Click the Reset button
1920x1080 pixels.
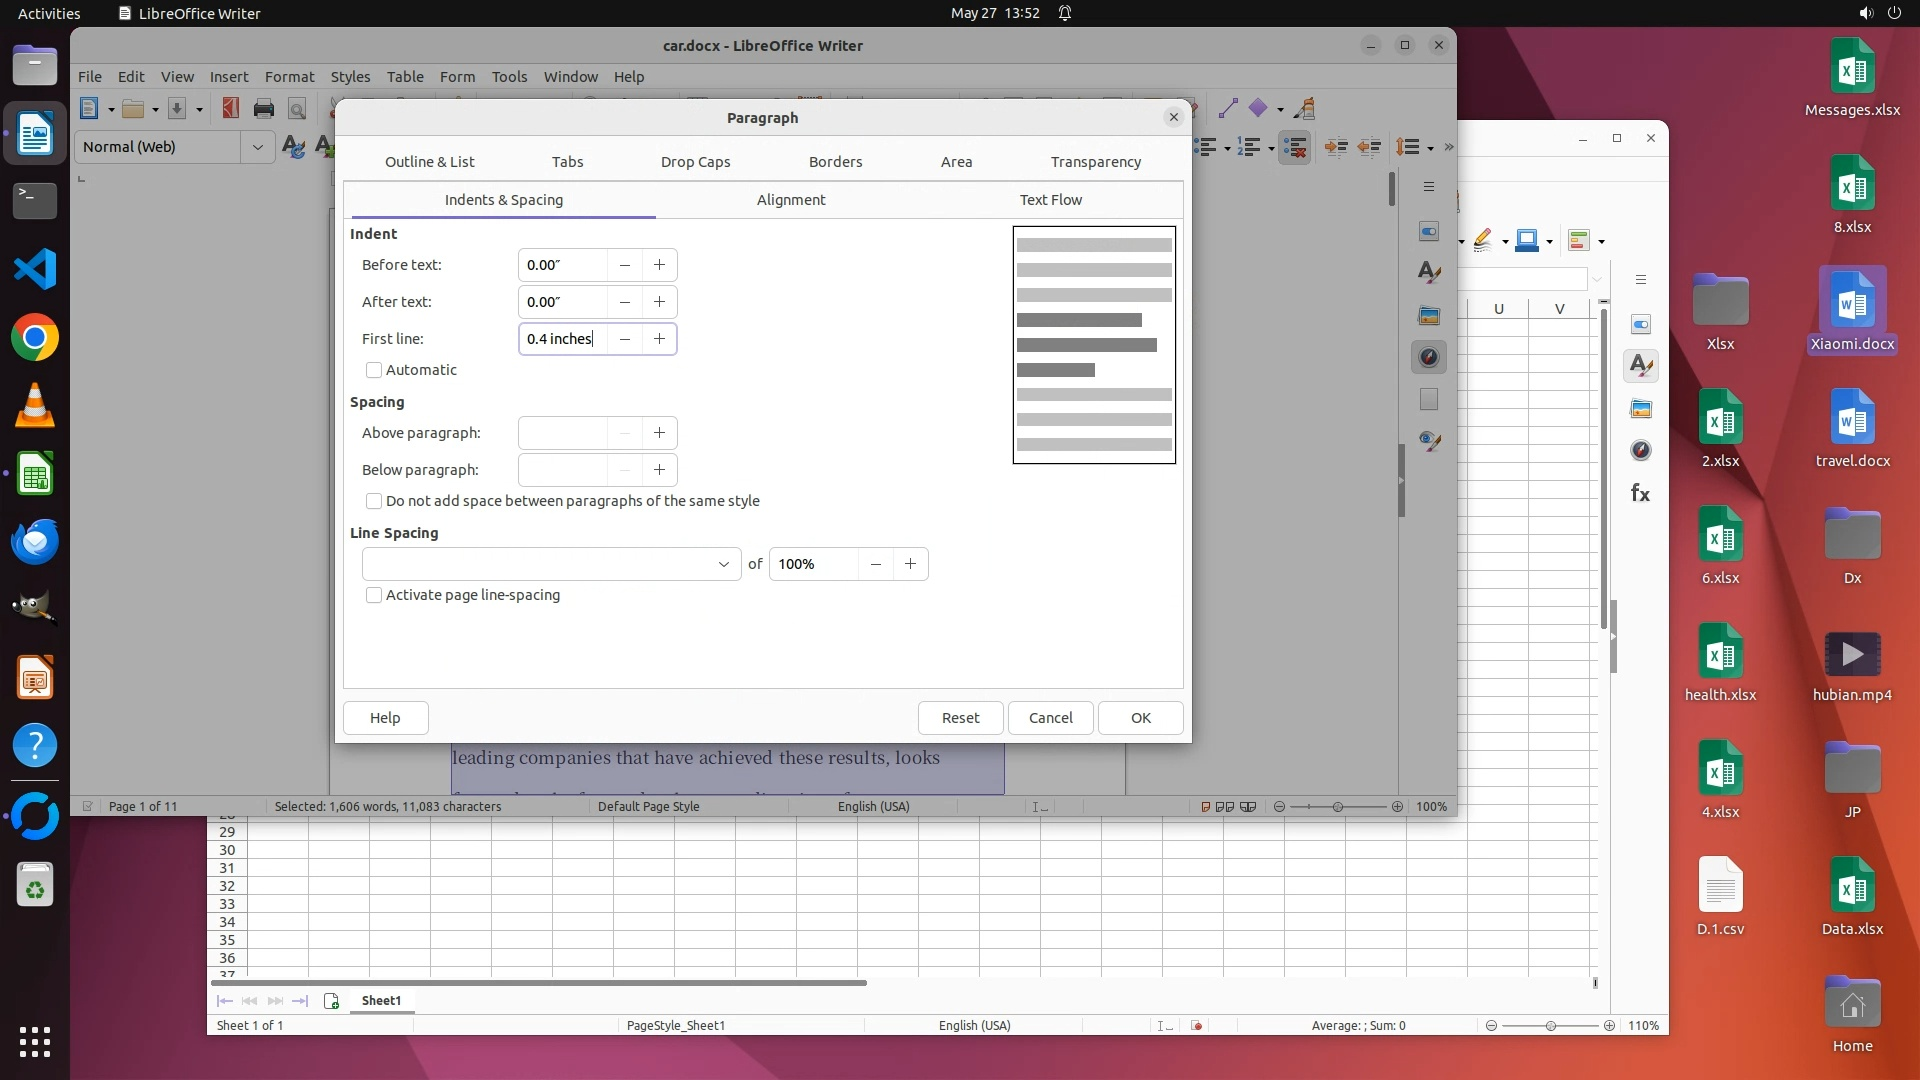point(960,718)
